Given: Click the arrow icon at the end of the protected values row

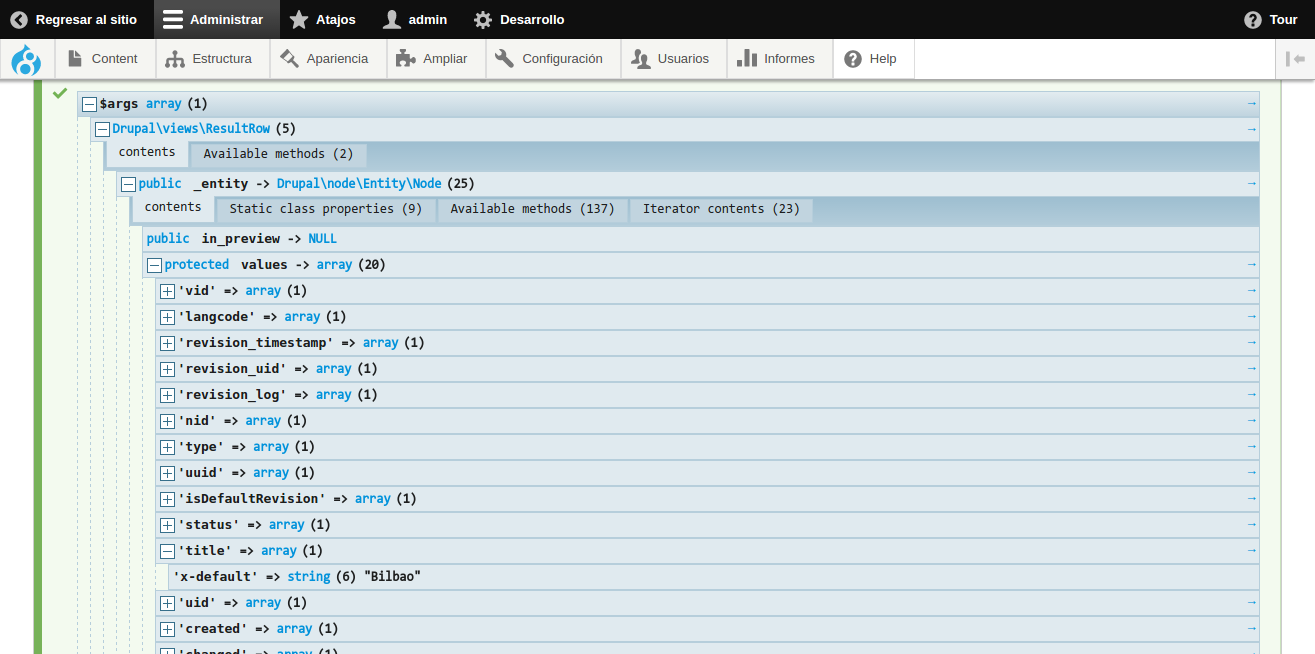Looking at the screenshot, I should point(1251,264).
